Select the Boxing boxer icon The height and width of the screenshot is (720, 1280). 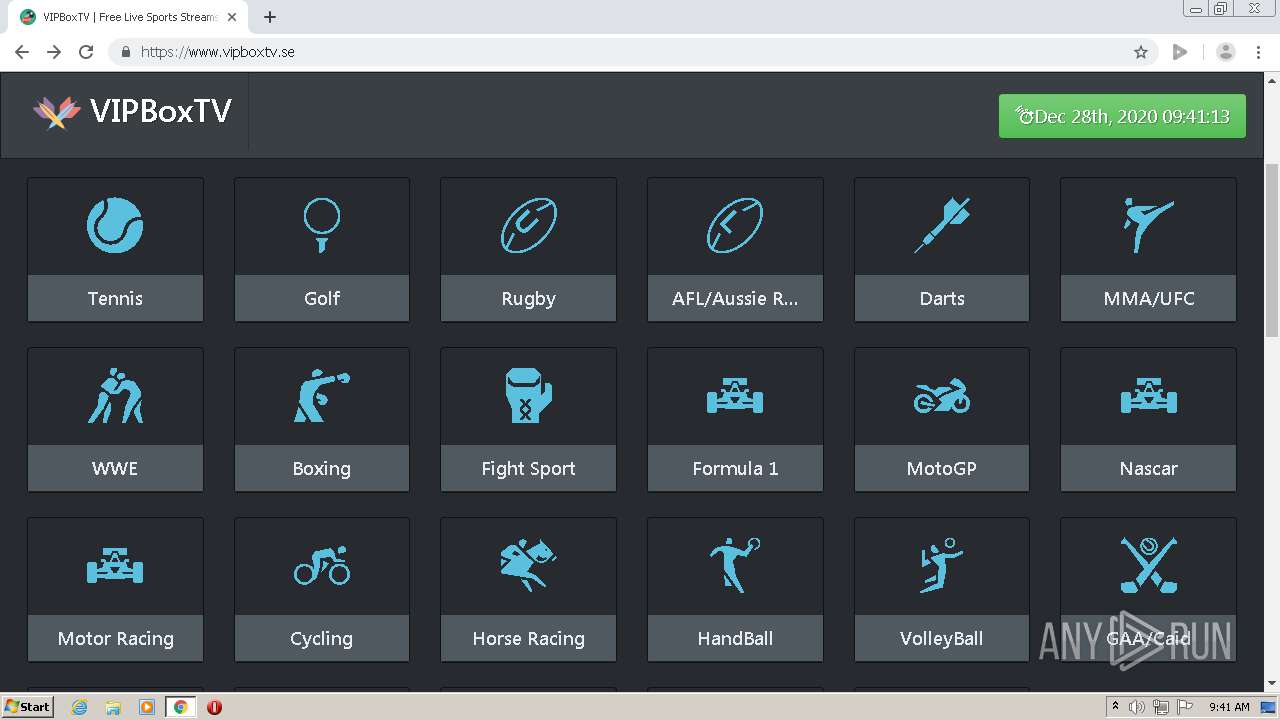tap(322, 395)
